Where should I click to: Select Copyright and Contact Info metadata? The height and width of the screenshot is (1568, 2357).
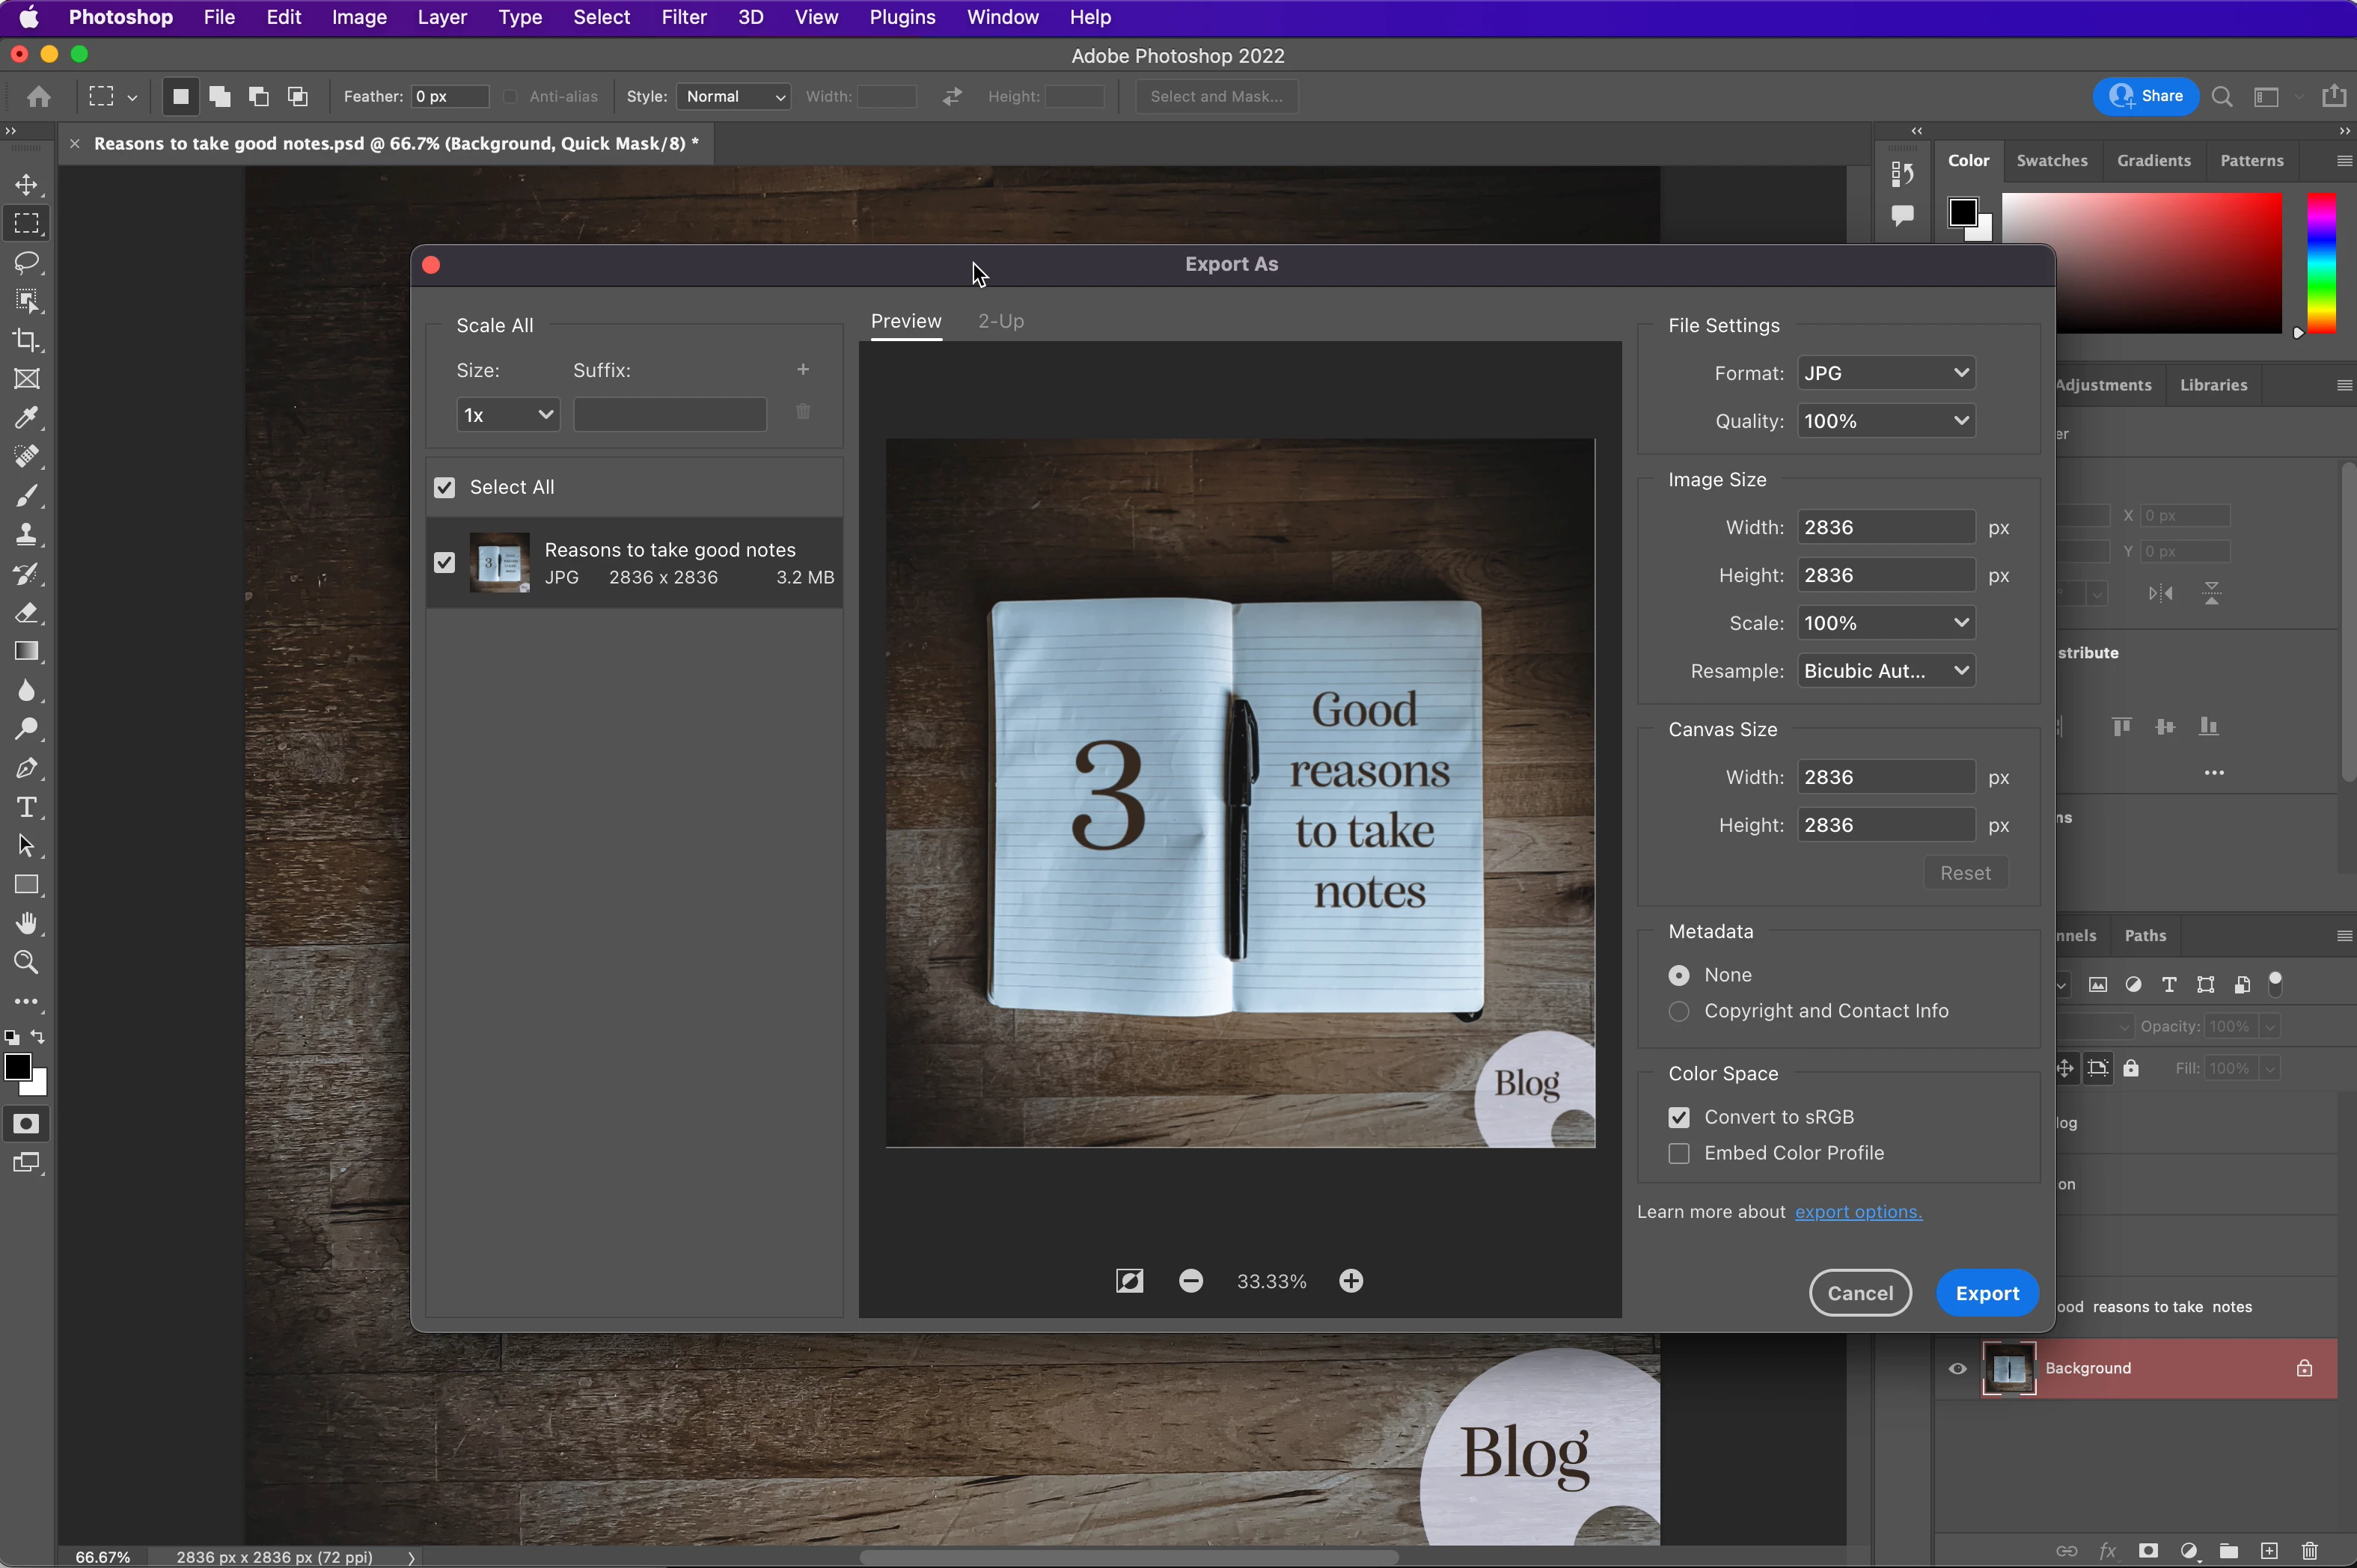1679,1011
